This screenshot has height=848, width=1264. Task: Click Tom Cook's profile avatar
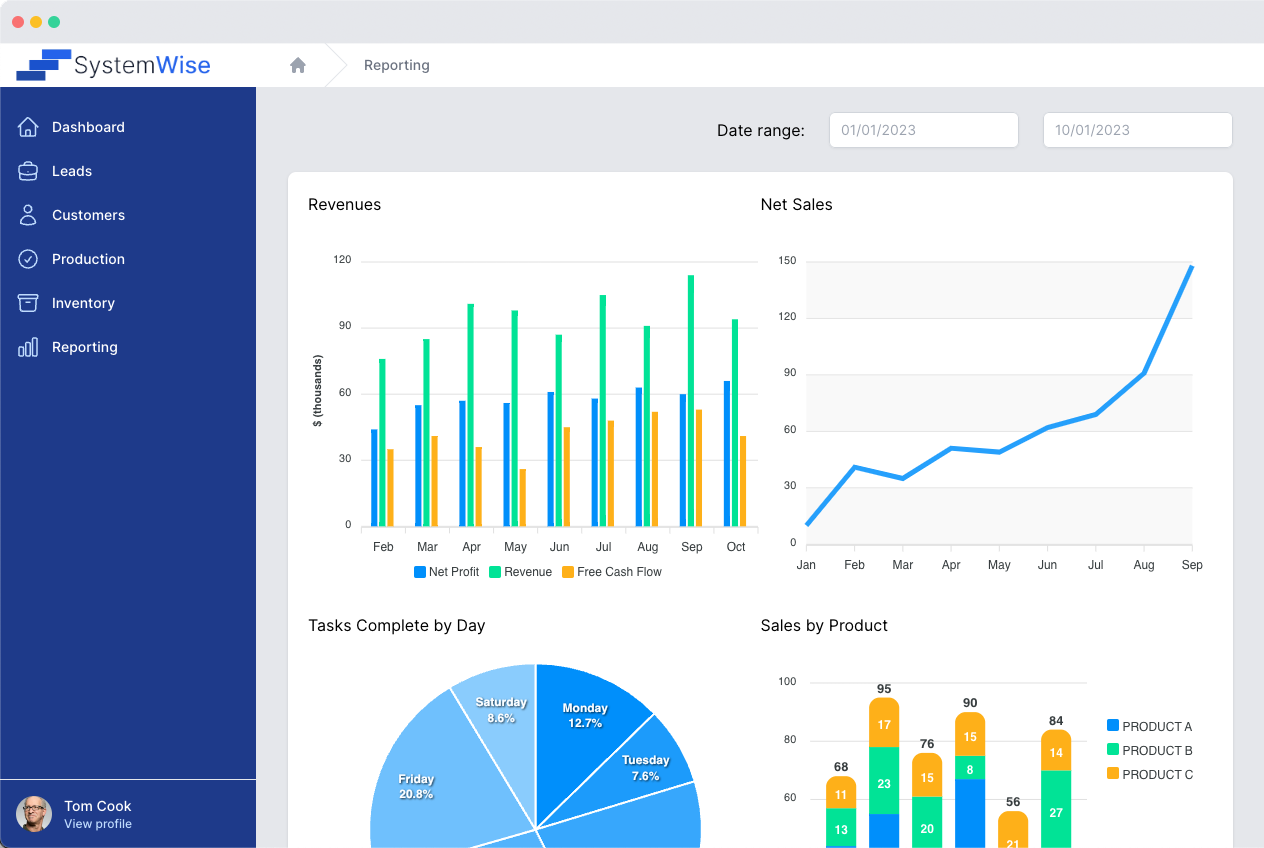[34, 814]
